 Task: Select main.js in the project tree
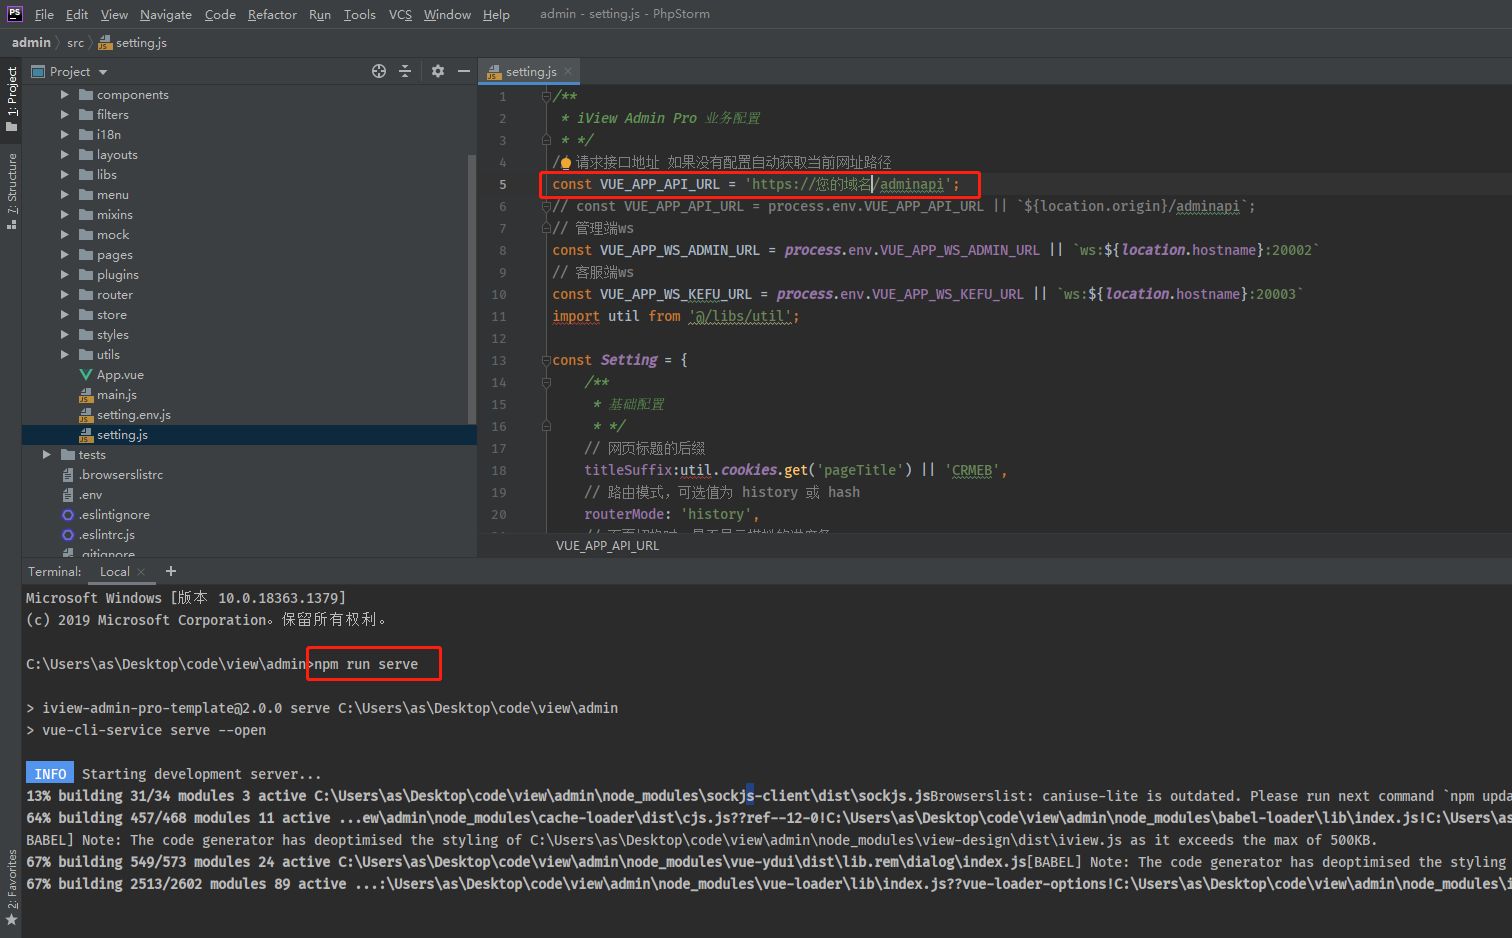tap(117, 395)
